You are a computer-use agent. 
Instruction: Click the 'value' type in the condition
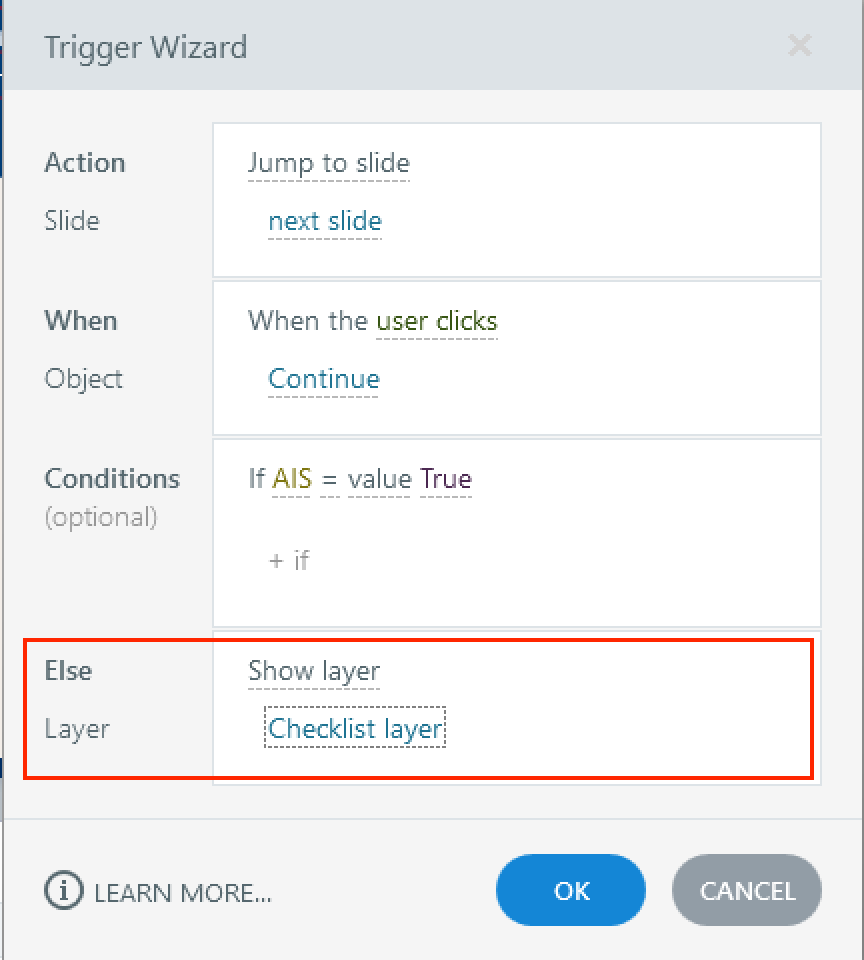point(380,479)
